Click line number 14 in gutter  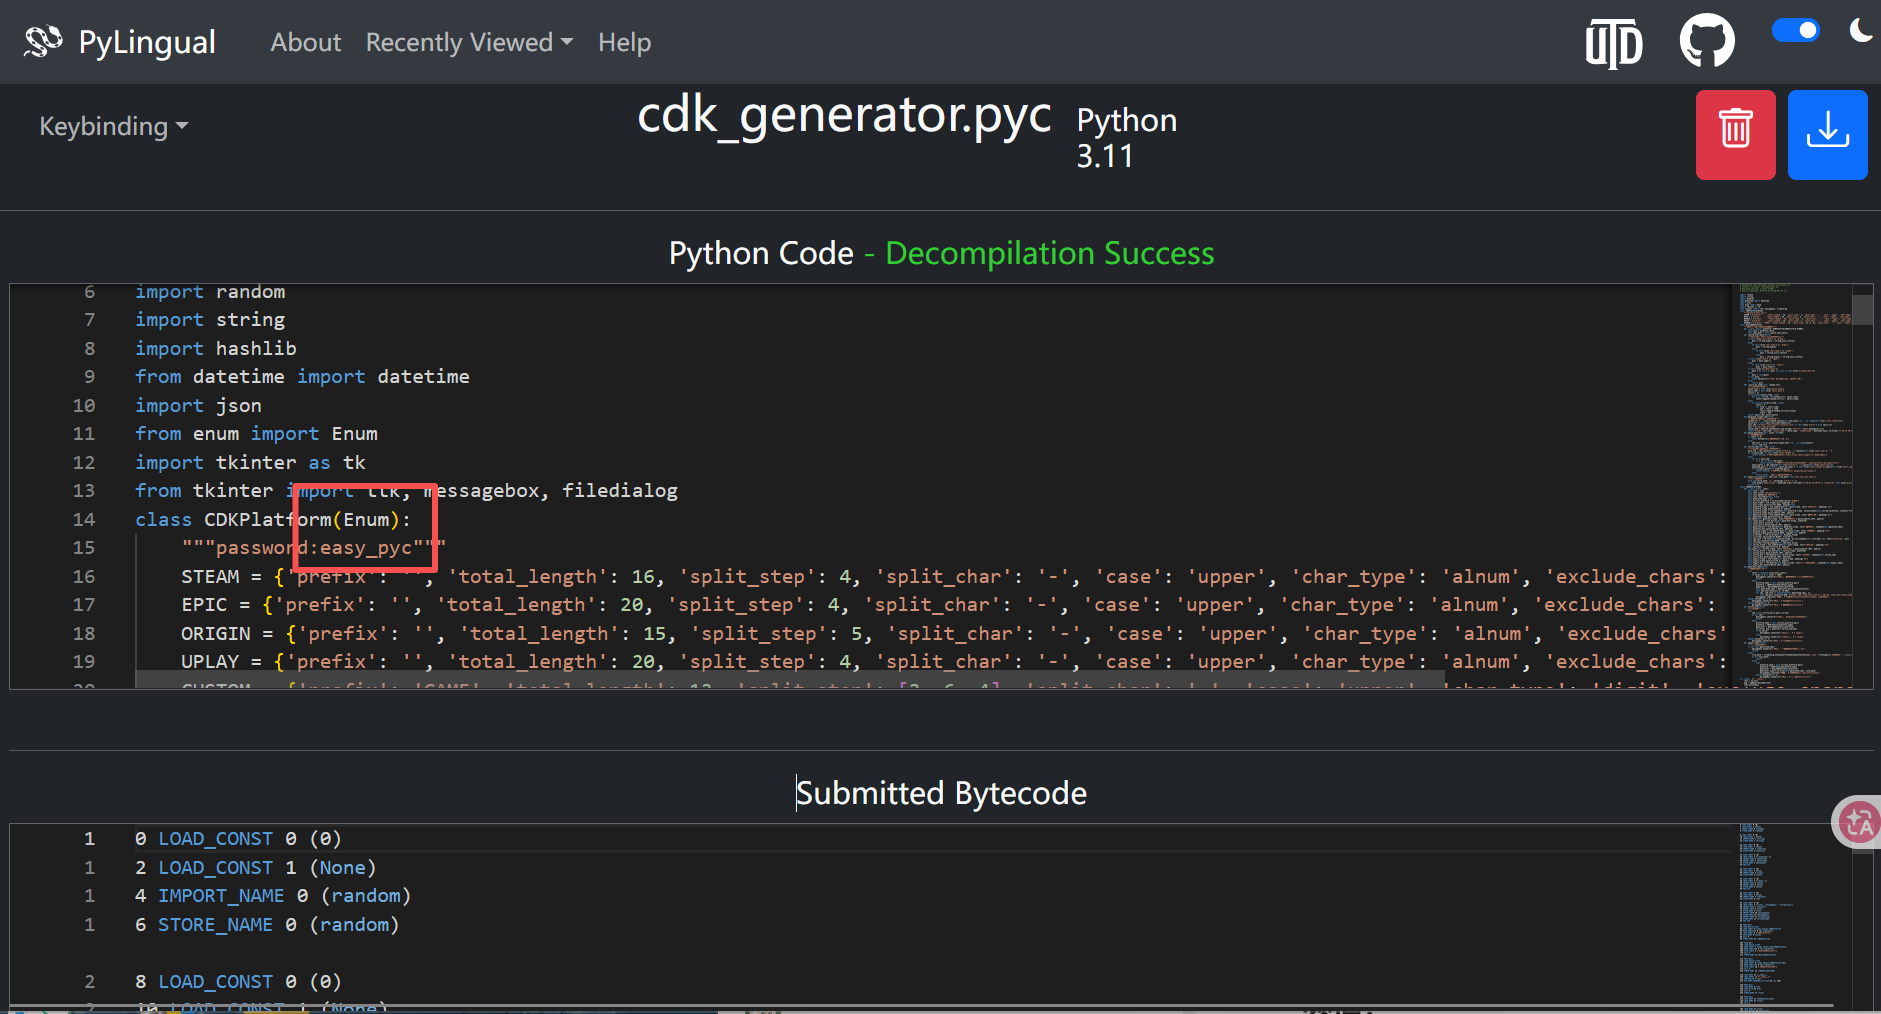click(x=84, y=520)
